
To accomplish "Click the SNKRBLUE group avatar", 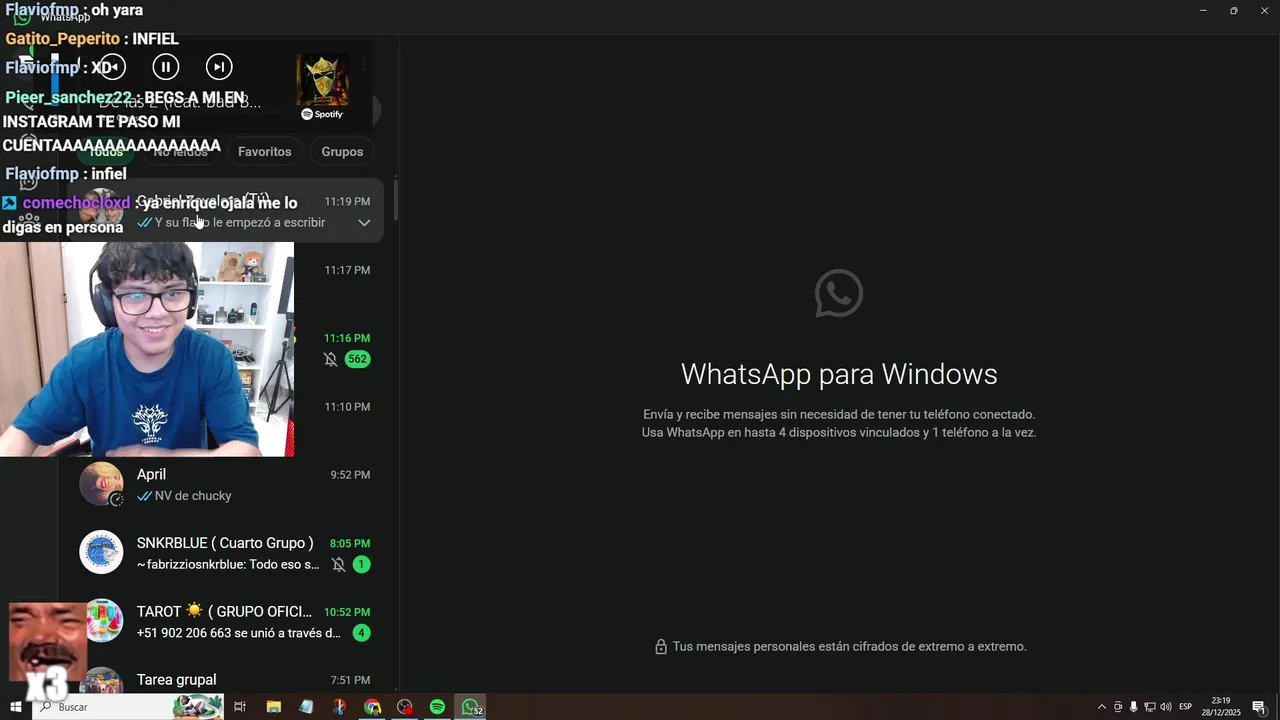I will click(101, 552).
